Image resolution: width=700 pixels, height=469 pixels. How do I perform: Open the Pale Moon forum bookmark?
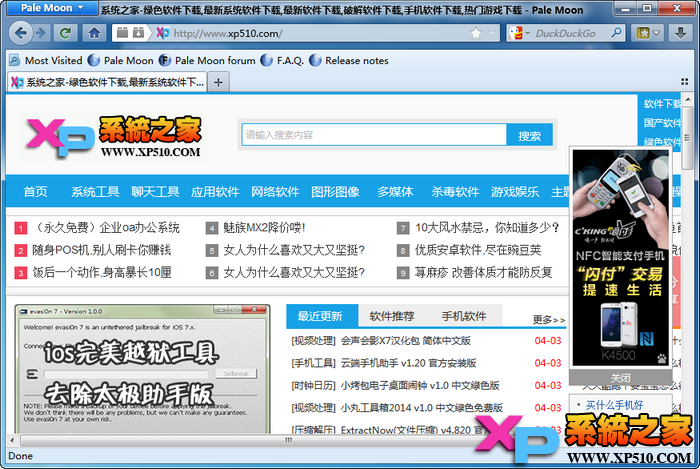[207, 60]
